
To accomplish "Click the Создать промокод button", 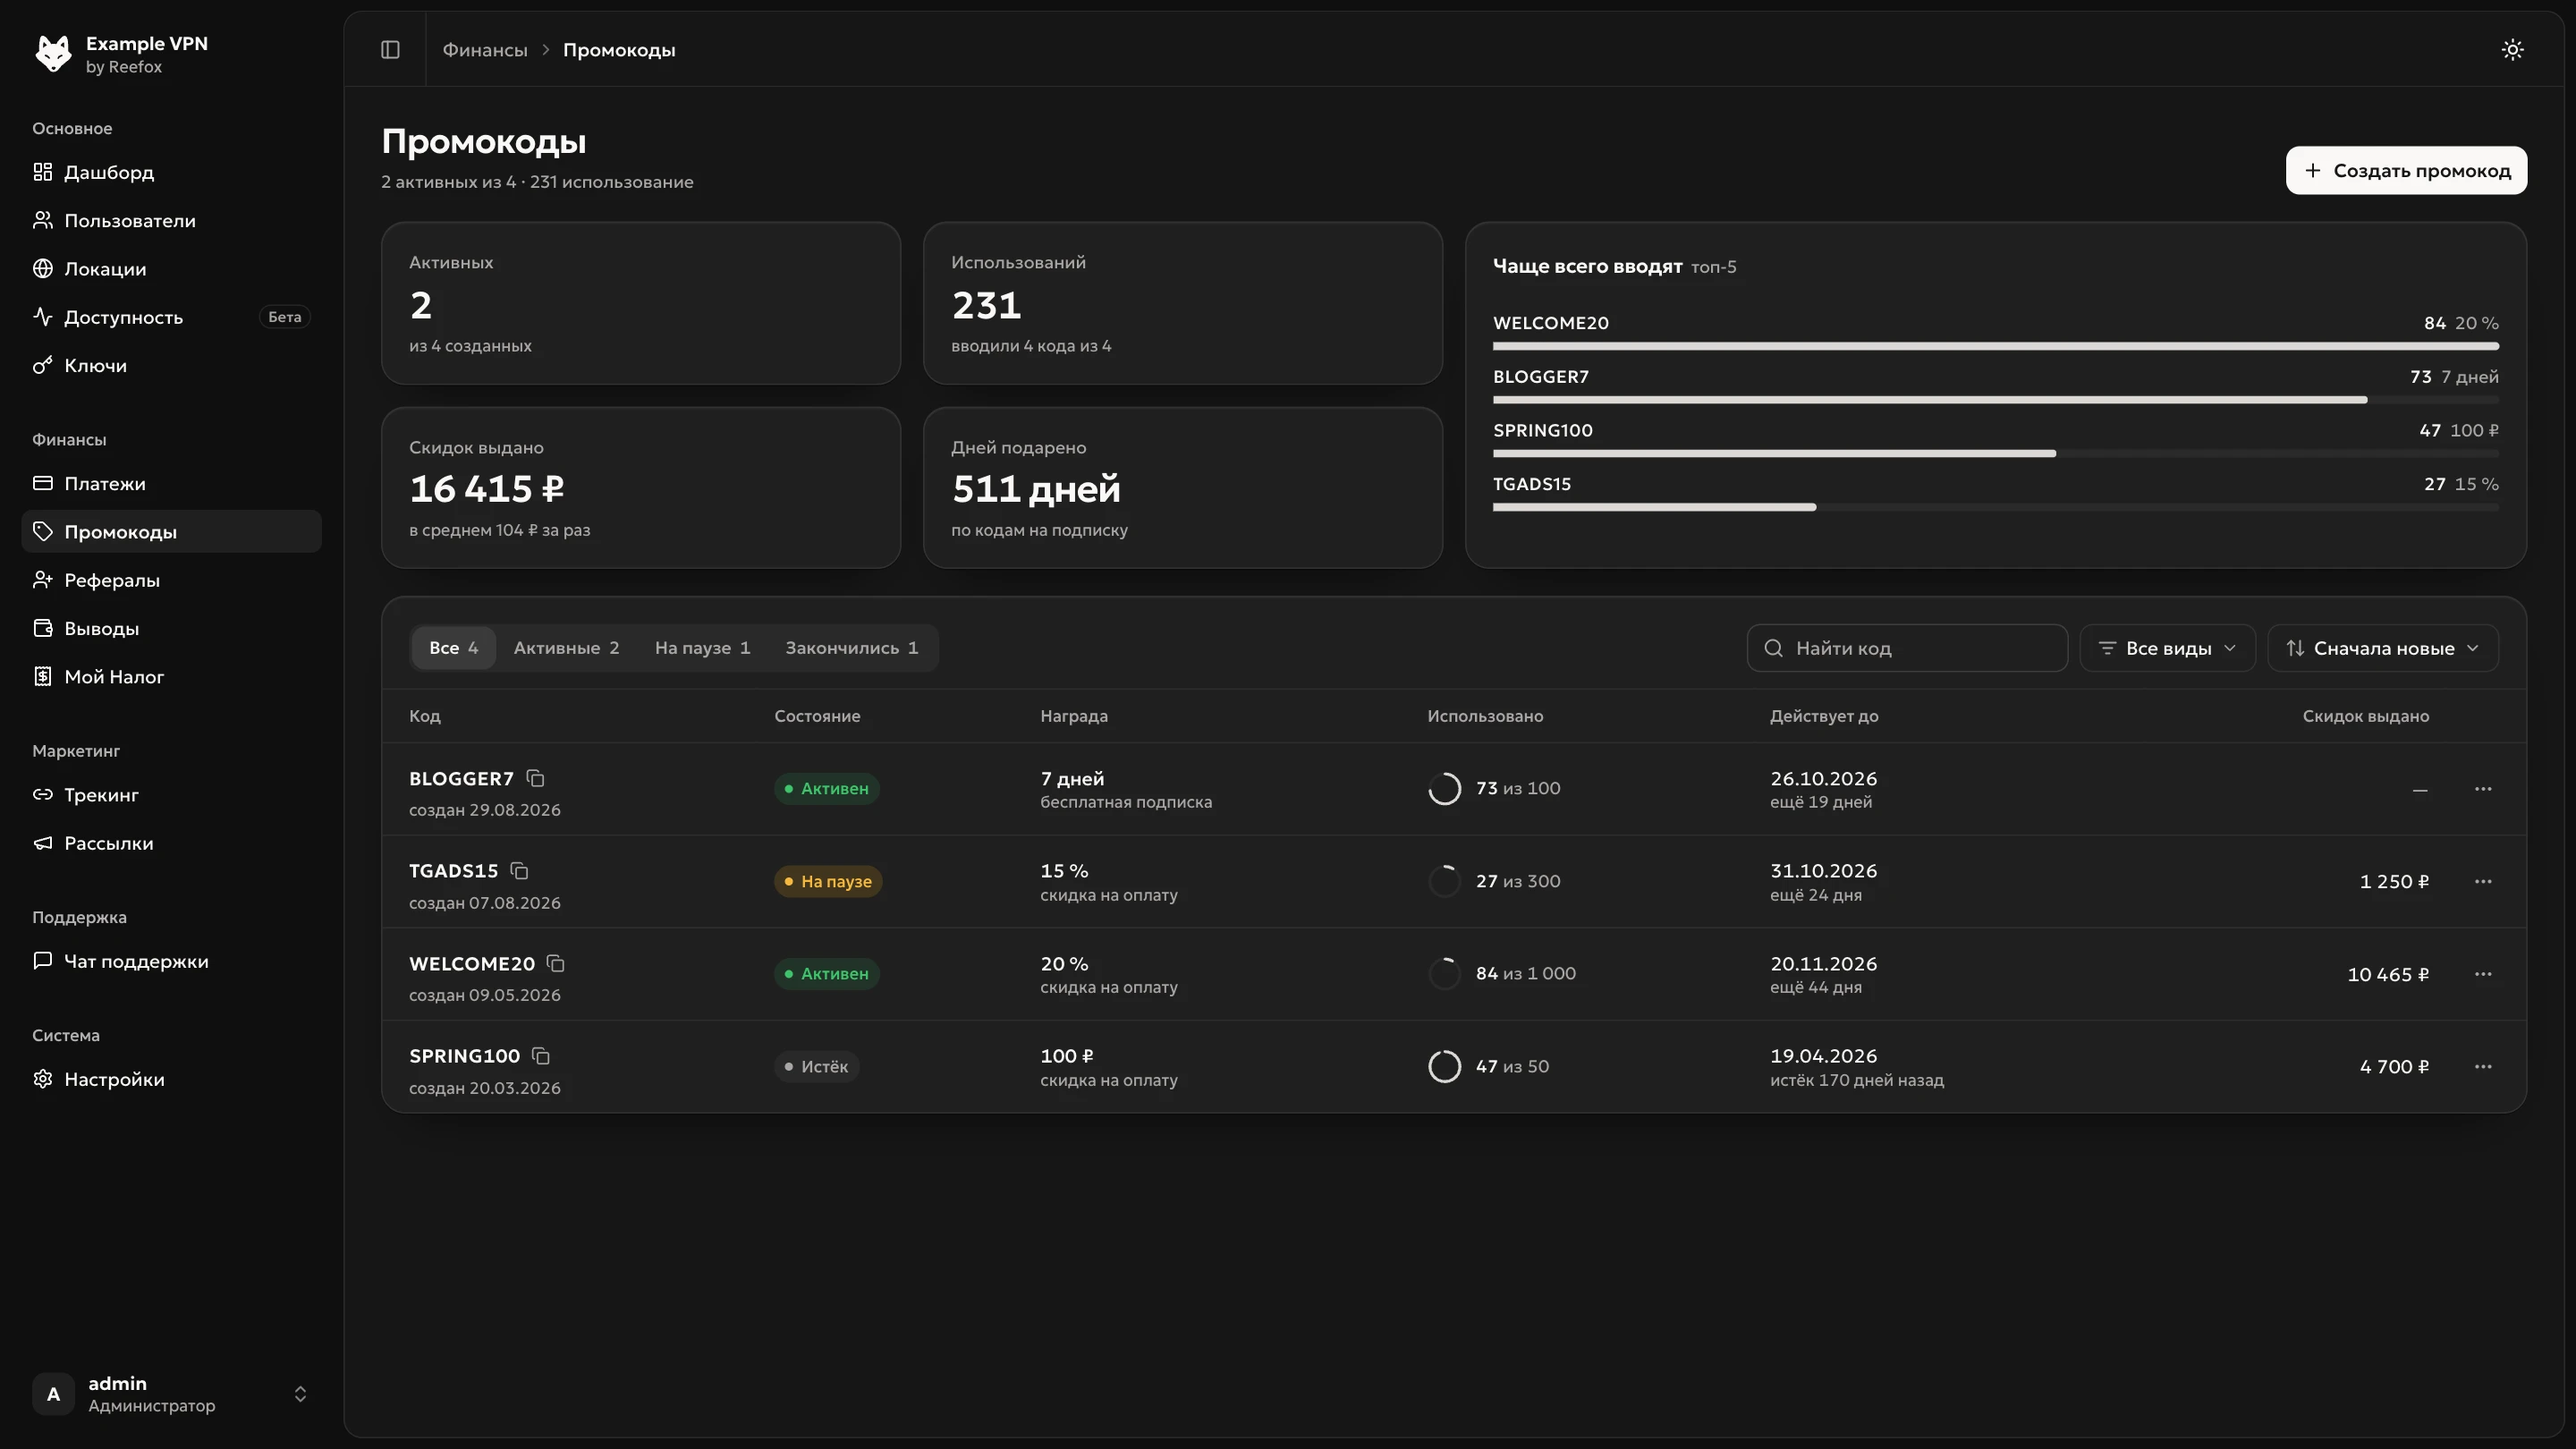I will click(x=2406, y=171).
